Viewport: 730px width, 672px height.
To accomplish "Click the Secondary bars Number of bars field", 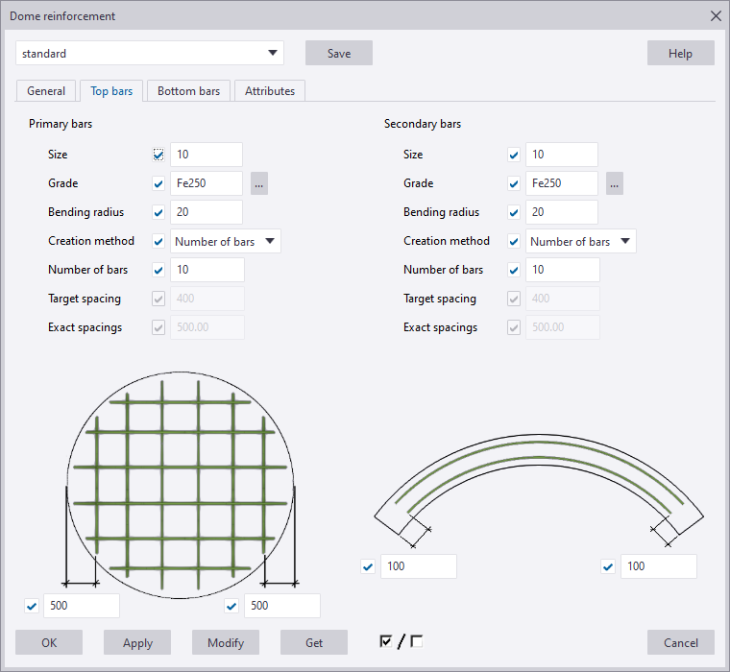I will [x=563, y=270].
